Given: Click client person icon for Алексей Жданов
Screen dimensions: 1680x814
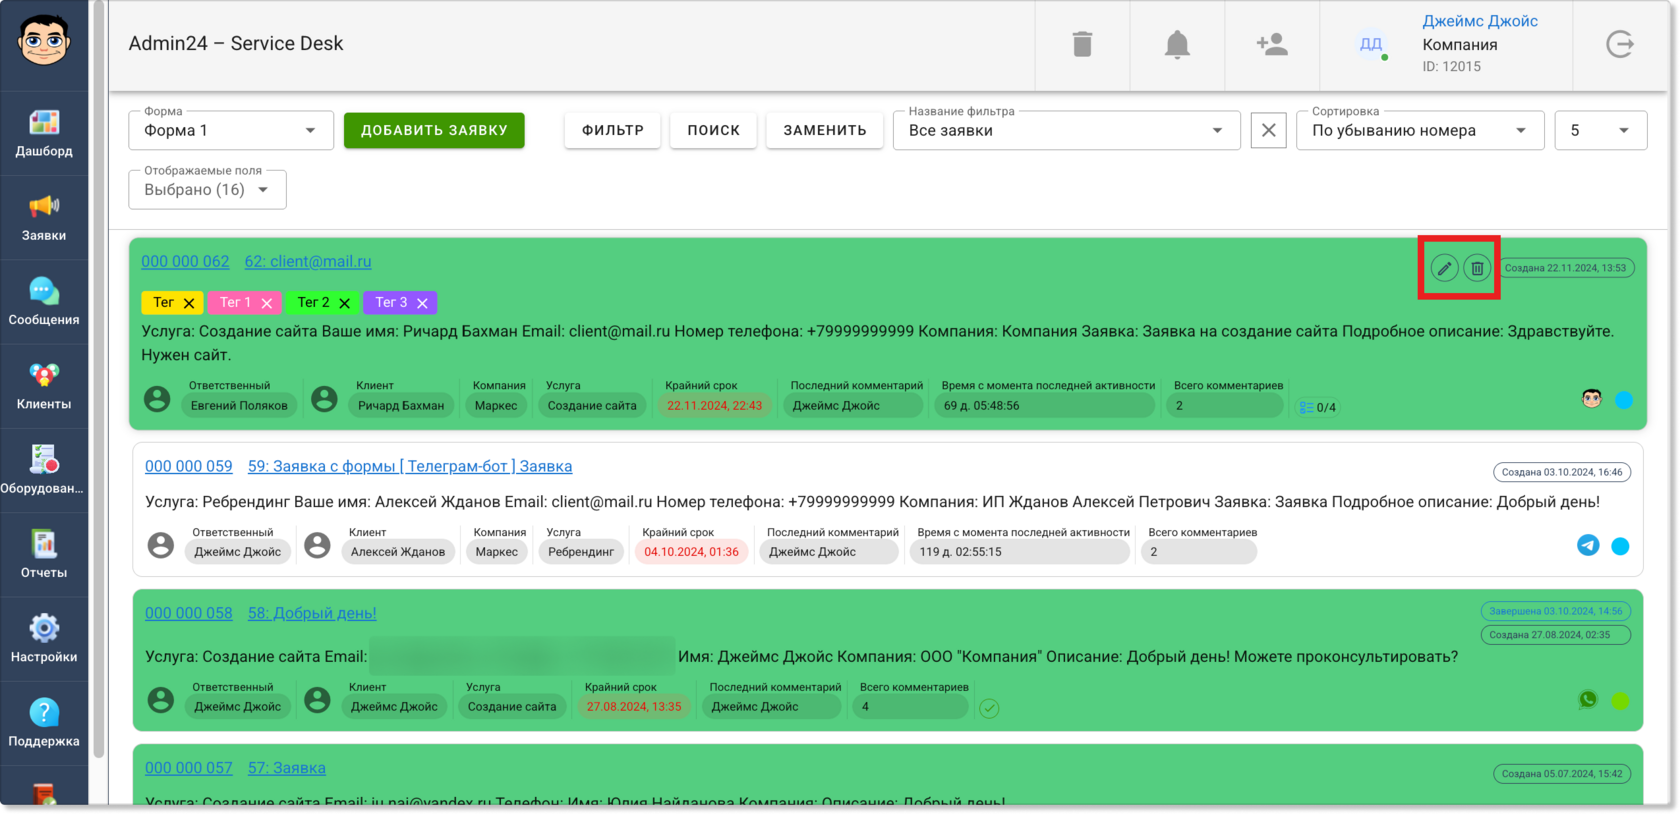Looking at the screenshot, I should tap(317, 545).
